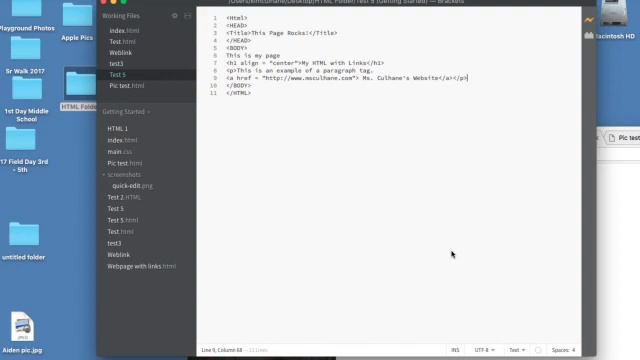Screen dimensions: 640x360
Task: Click the linting status circle indicator
Action: (538, 350)
